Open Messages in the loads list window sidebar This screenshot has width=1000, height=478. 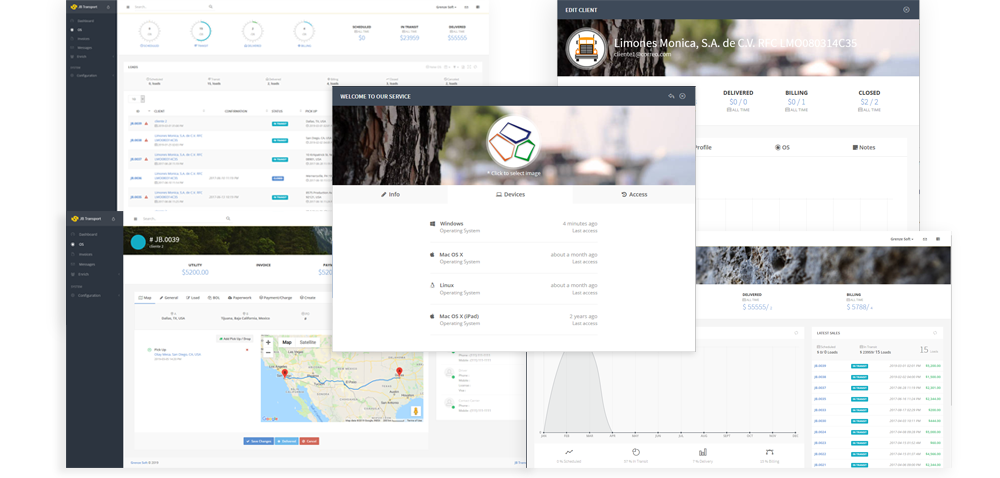84,48
